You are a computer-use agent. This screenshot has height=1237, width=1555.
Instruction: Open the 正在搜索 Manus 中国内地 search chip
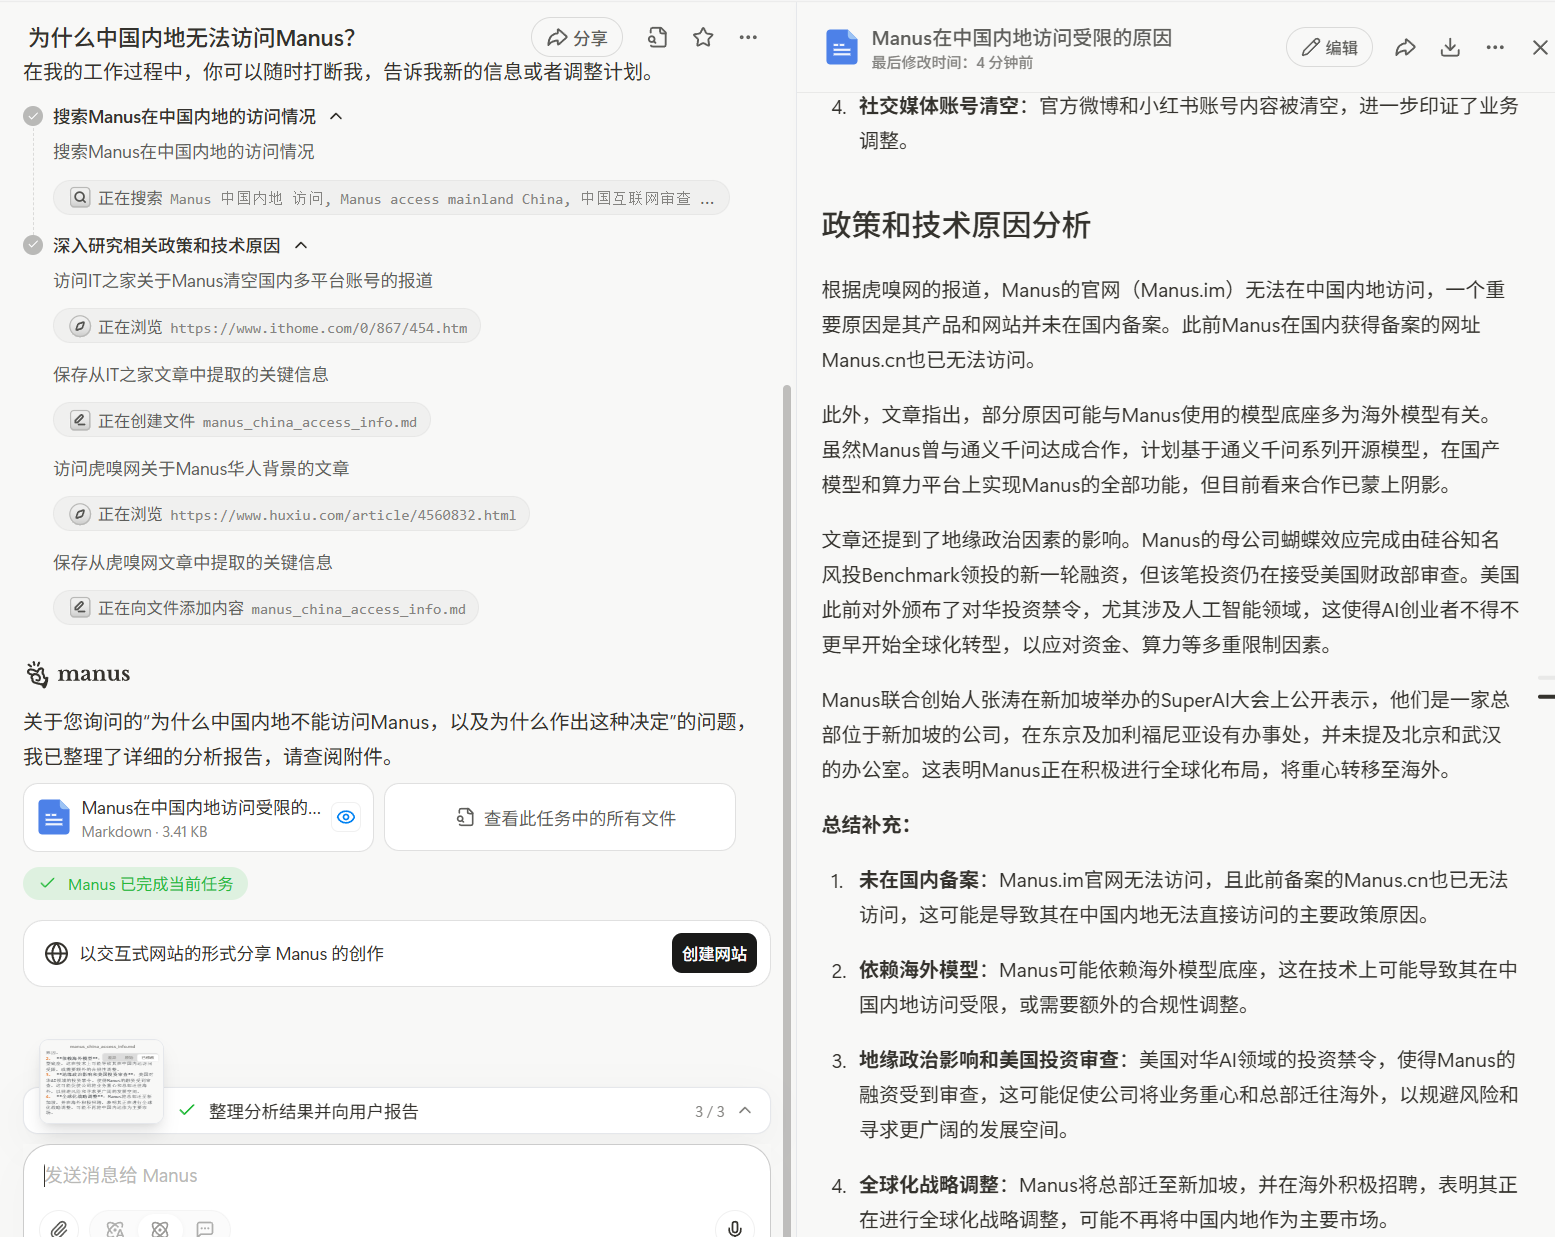(x=391, y=198)
